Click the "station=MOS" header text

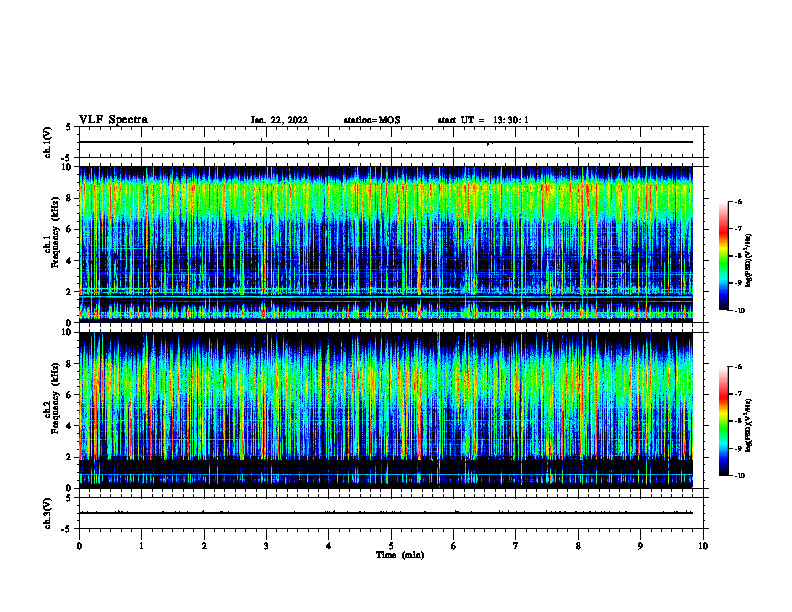tap(372, 120)
